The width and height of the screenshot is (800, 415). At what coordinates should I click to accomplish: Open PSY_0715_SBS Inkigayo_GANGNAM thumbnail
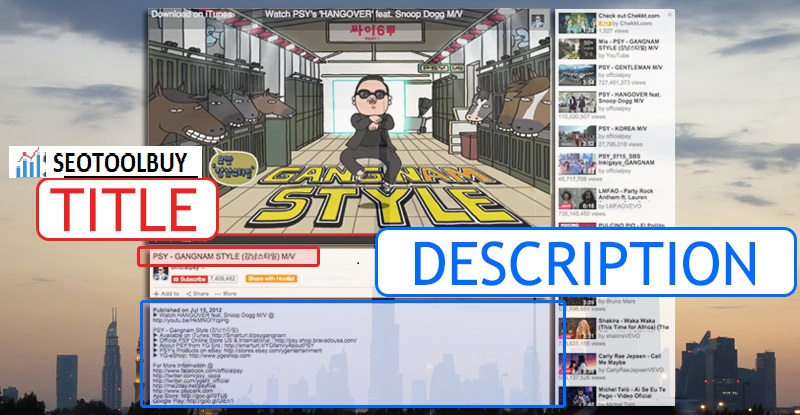click(577, 164)
